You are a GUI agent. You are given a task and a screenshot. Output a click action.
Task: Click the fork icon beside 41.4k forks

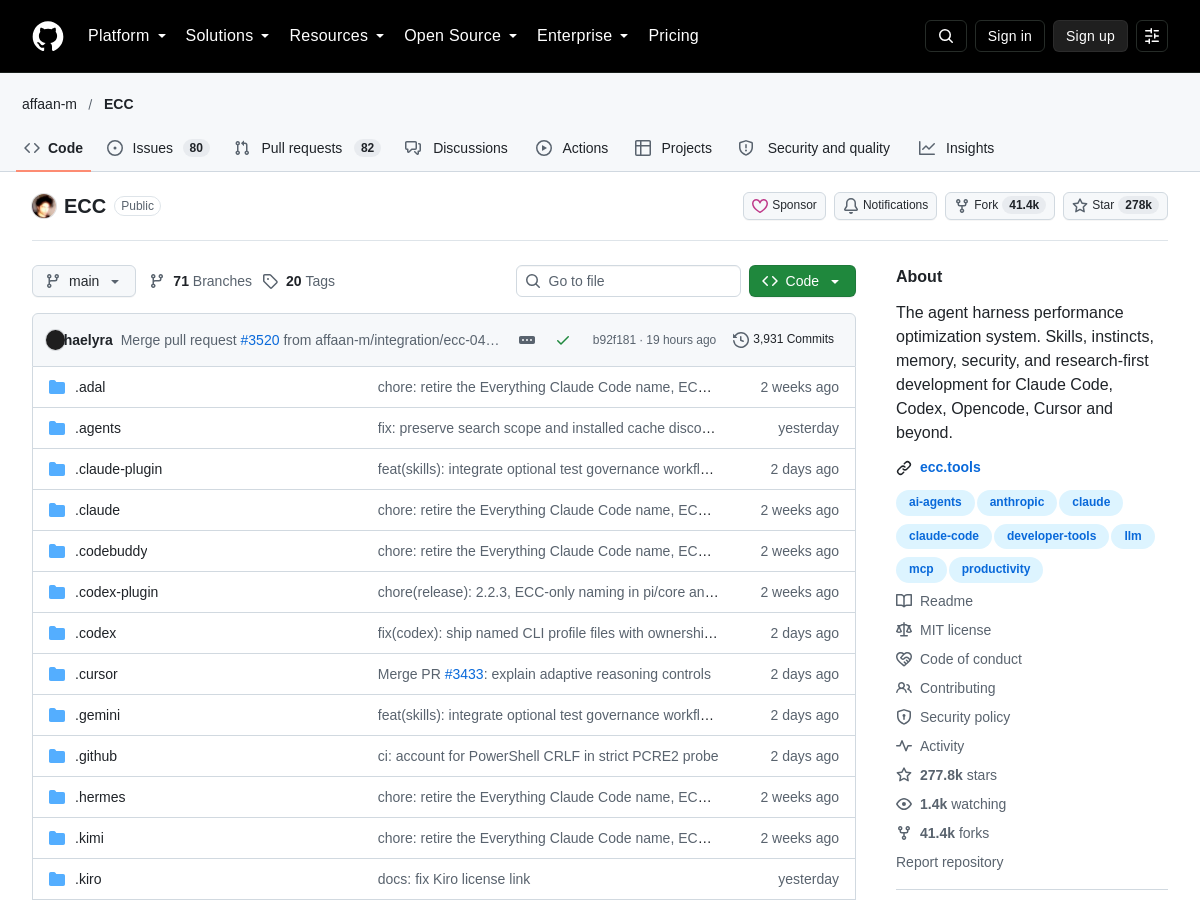pos(904,833)
